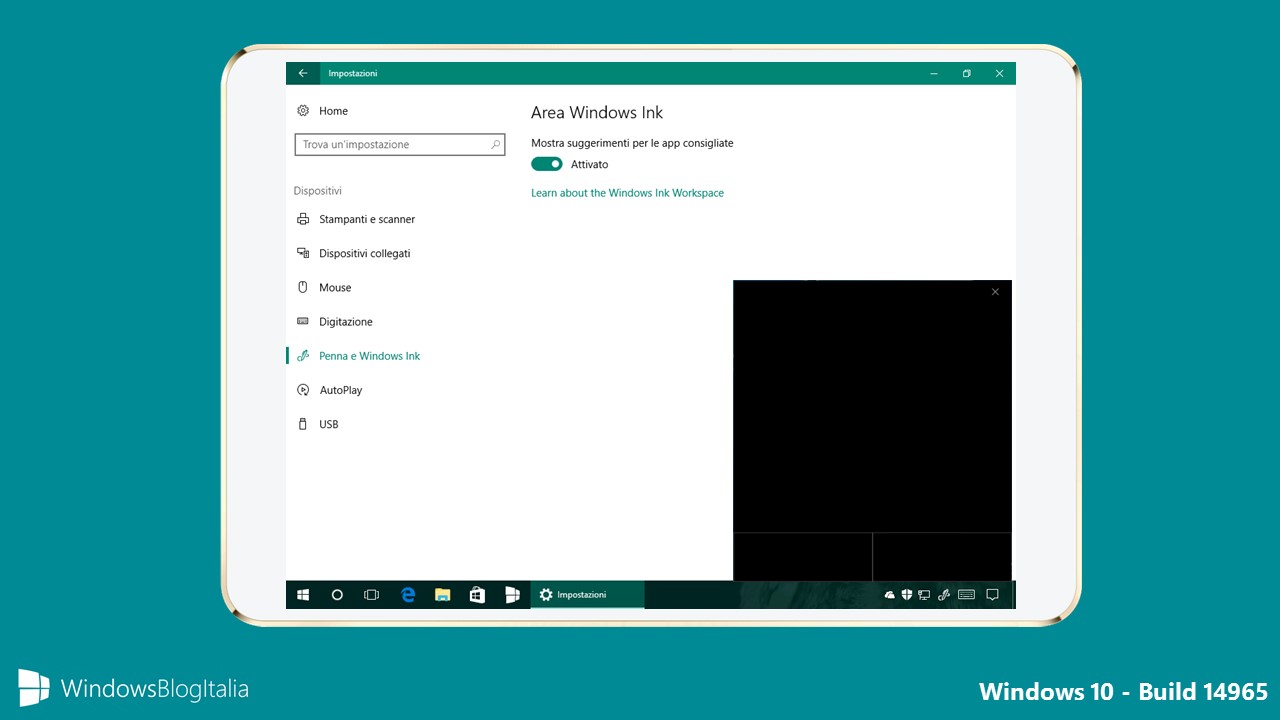This screenshot has height=720, width=1280.
Task: Click the white tile app icon after Store
Action: click(512, 595)
